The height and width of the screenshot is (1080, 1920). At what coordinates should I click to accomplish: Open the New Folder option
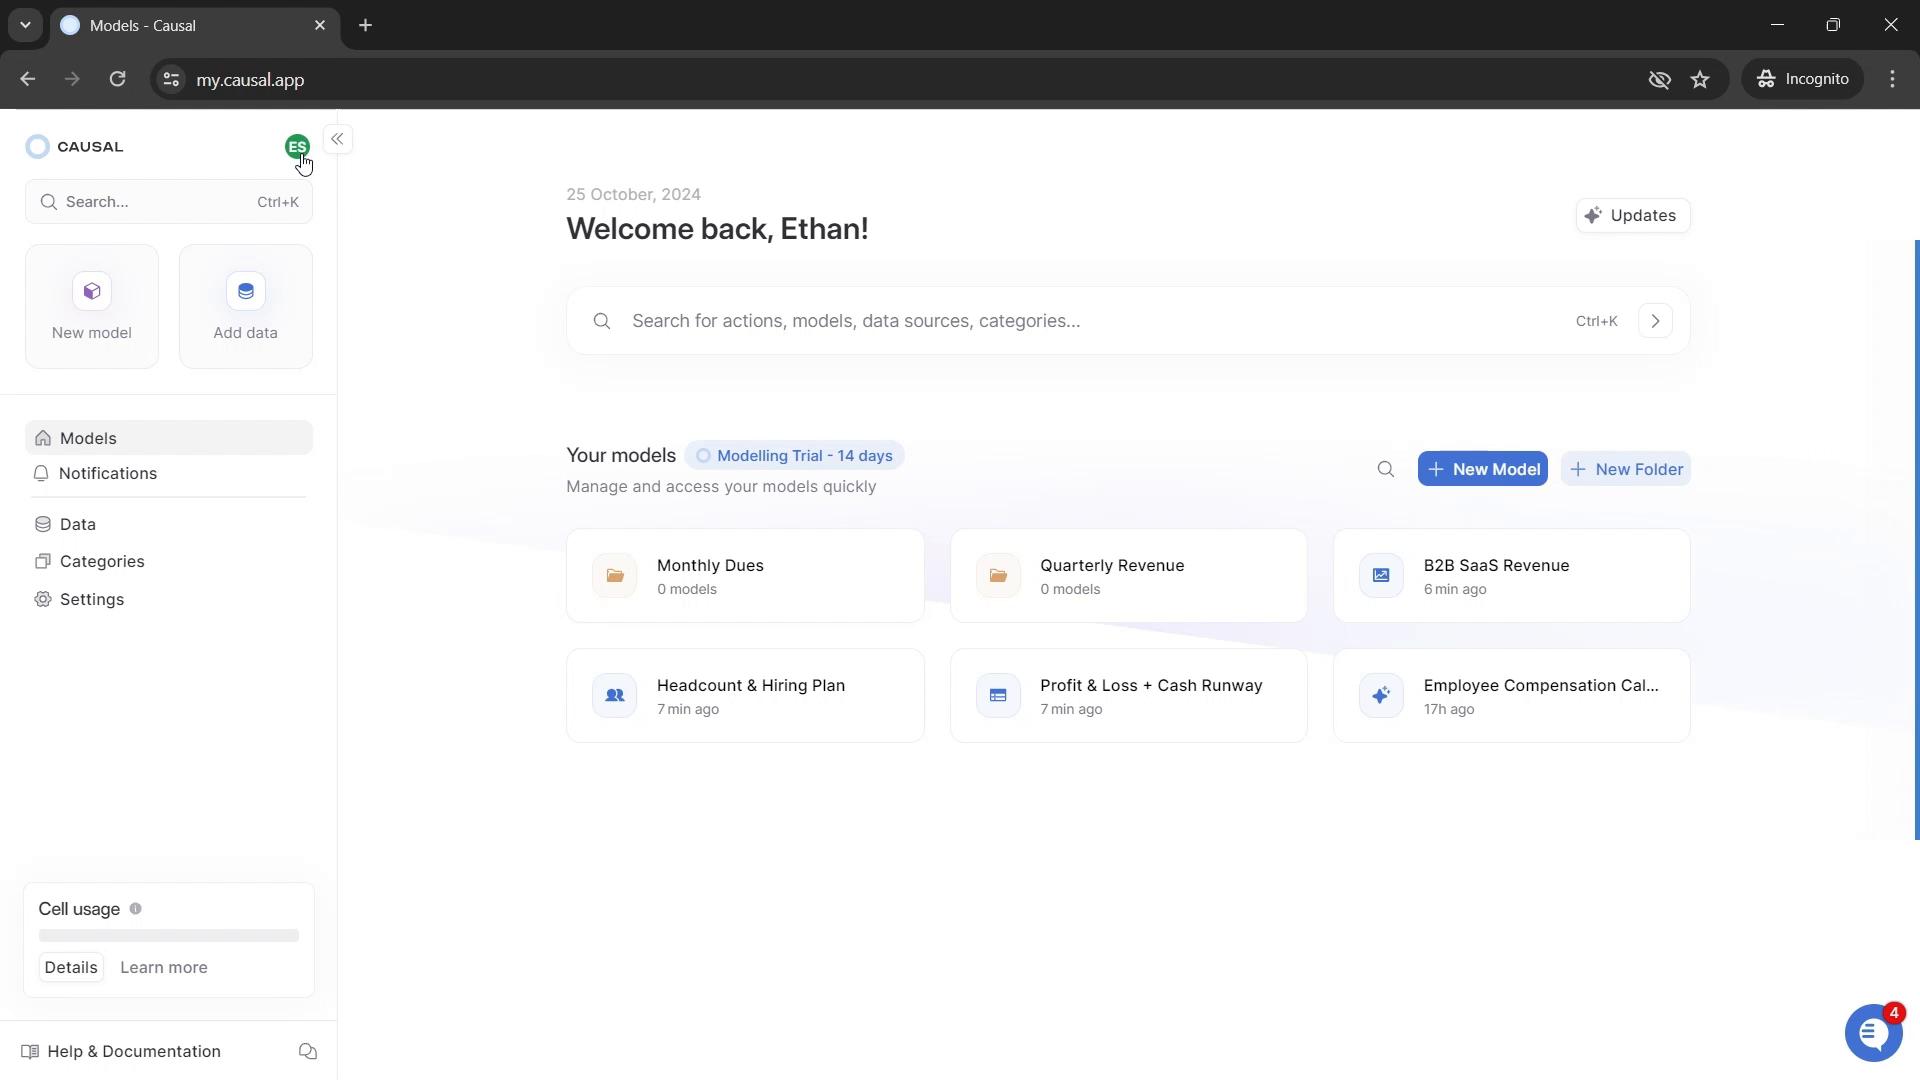coord(1625,468)
